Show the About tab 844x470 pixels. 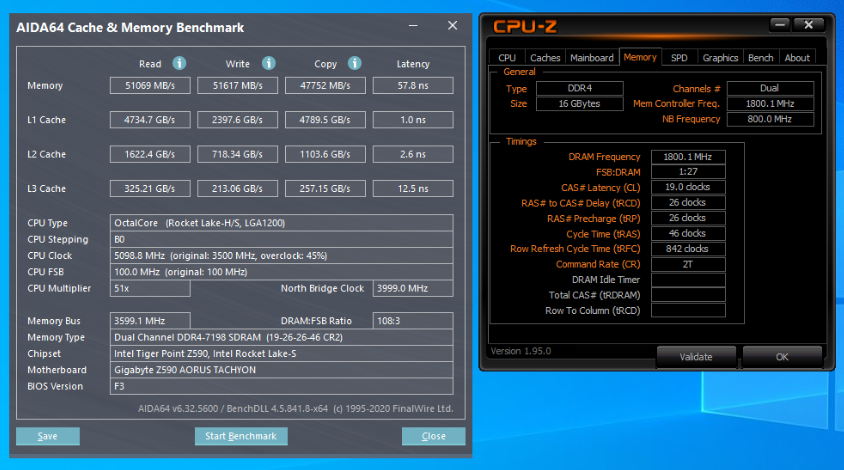tap(797, 58)
